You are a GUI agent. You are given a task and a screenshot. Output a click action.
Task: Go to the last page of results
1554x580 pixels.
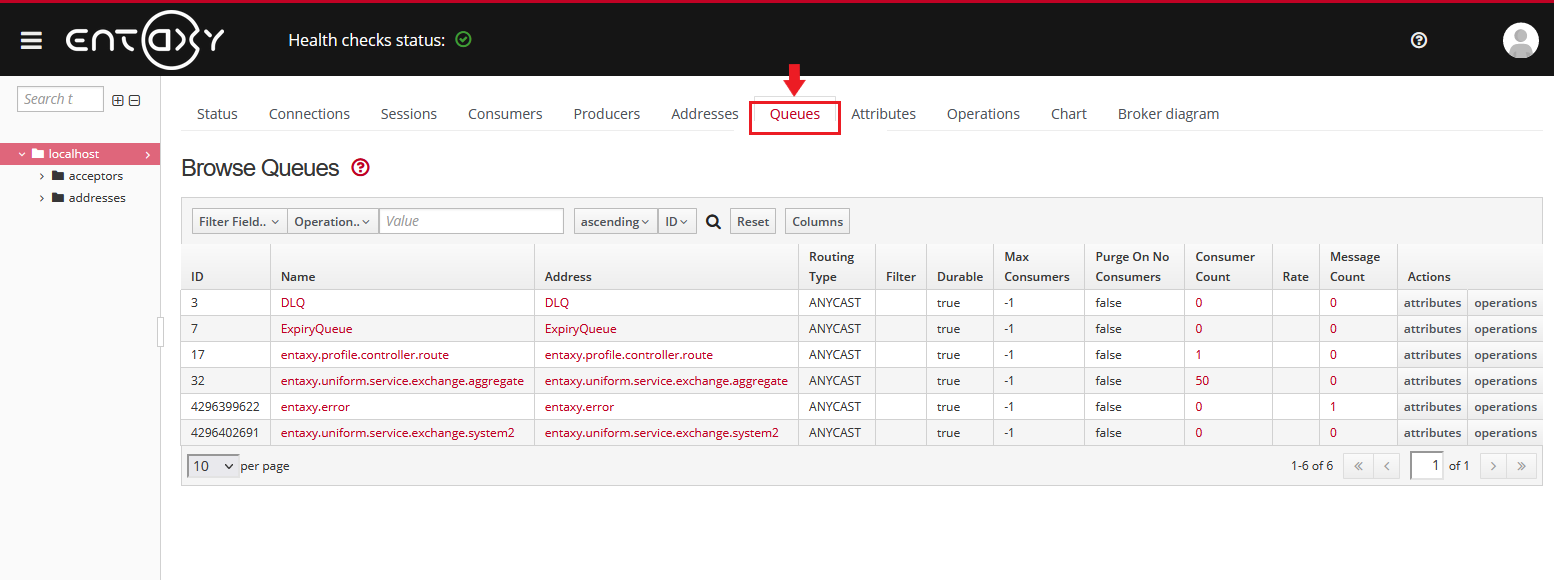coord(1521,466)
